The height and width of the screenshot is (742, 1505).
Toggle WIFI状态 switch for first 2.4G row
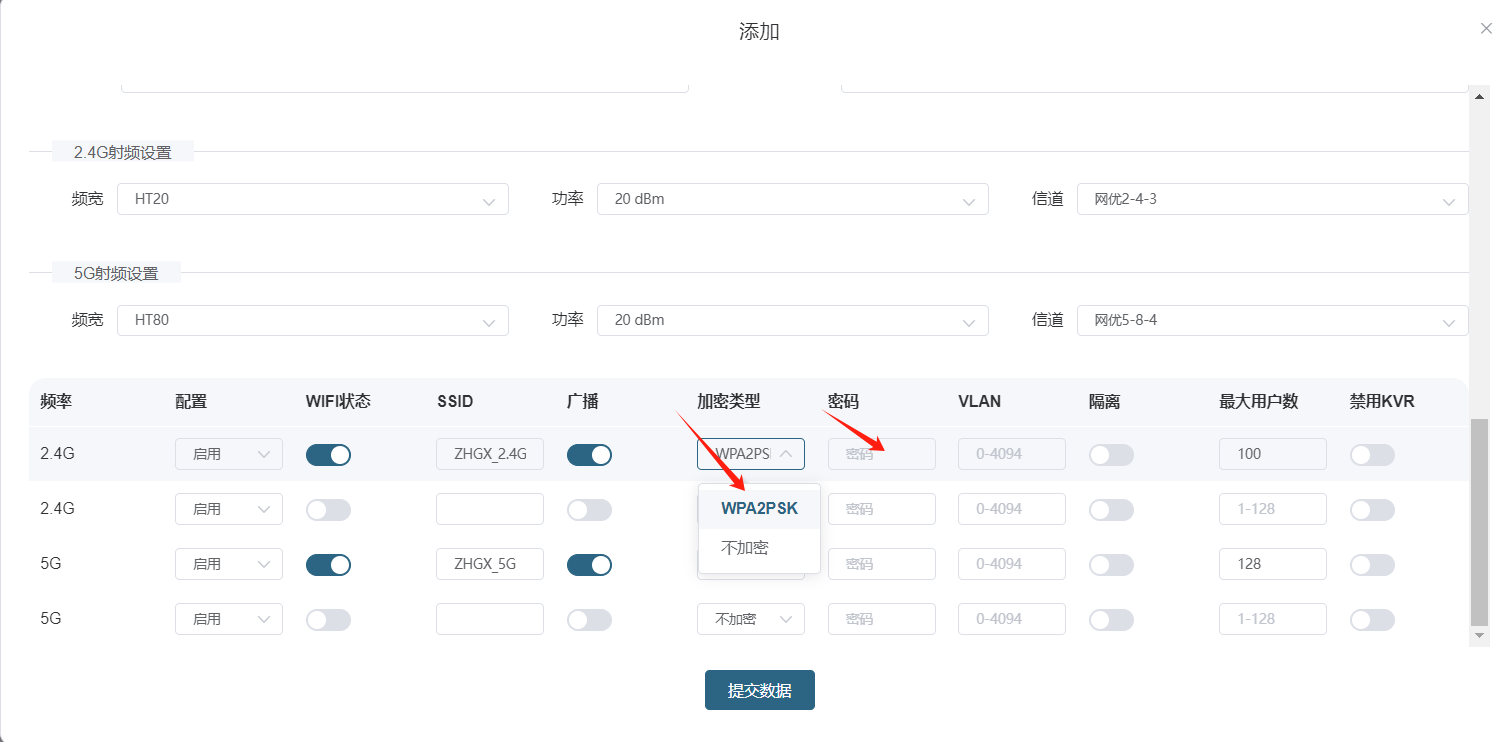point(329,455)
